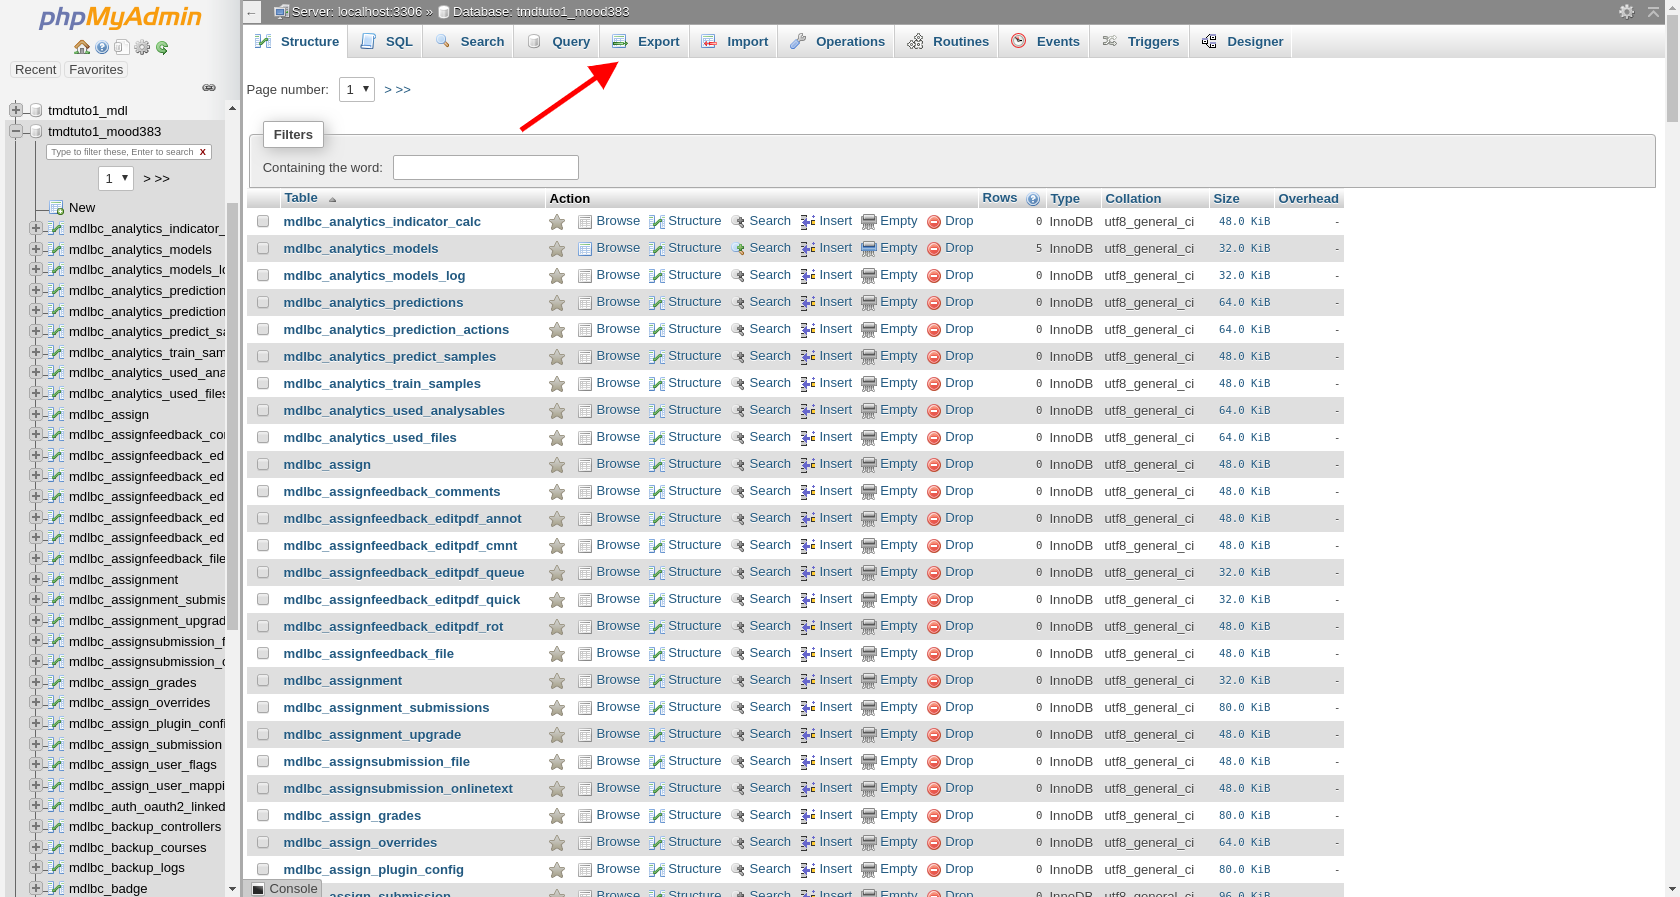Screen dimensions: 1680x897
Task: Tick checkbox for mdlbc_analytics_predictions table
Action: coord(263,302)
